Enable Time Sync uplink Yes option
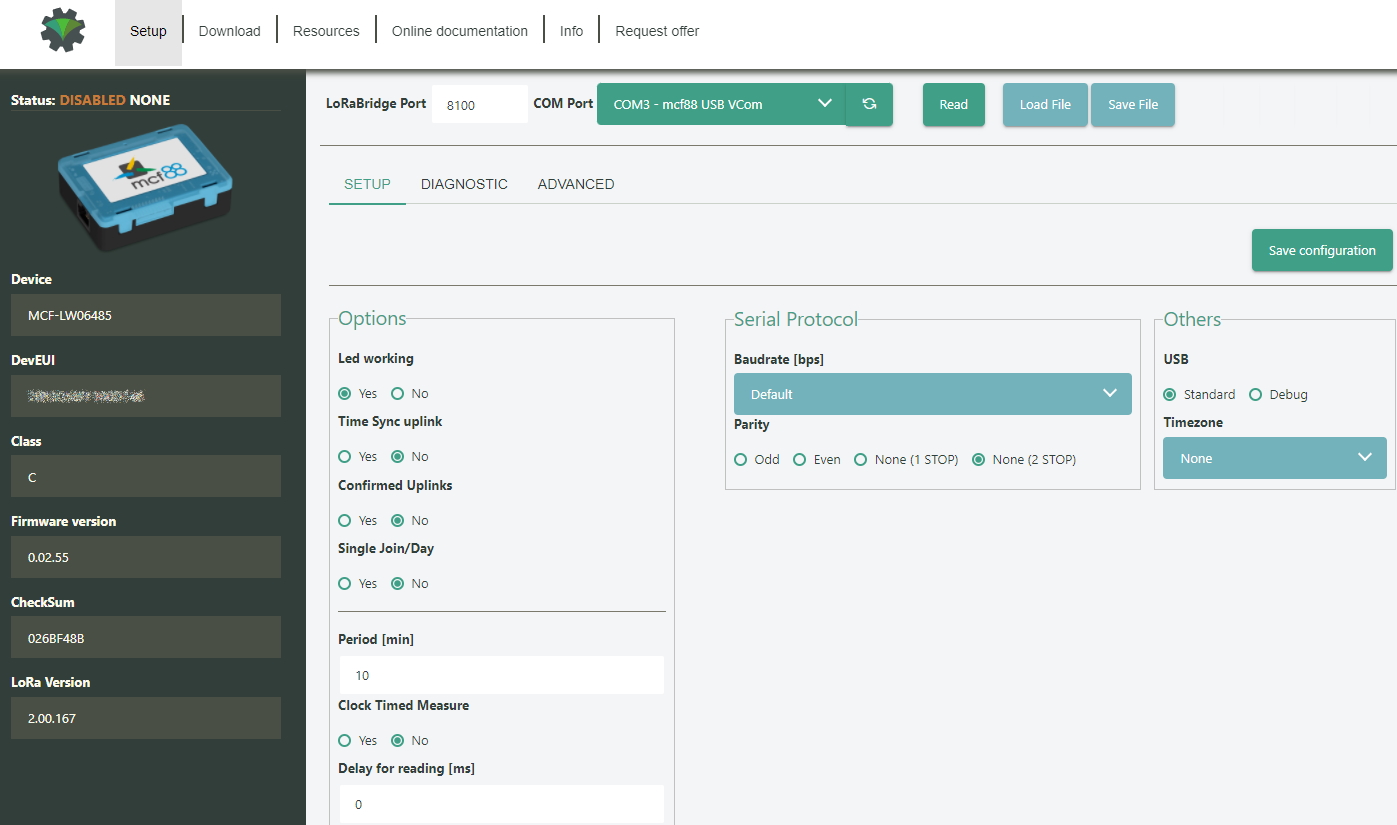Screen dimensions: 1397x825 click(x=345, y=457)
